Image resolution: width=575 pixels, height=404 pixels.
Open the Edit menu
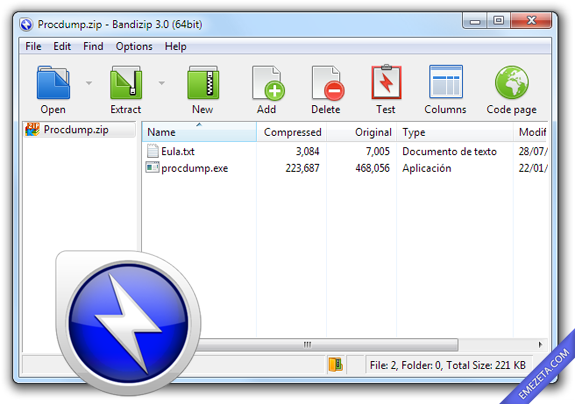tap(62, 46)
